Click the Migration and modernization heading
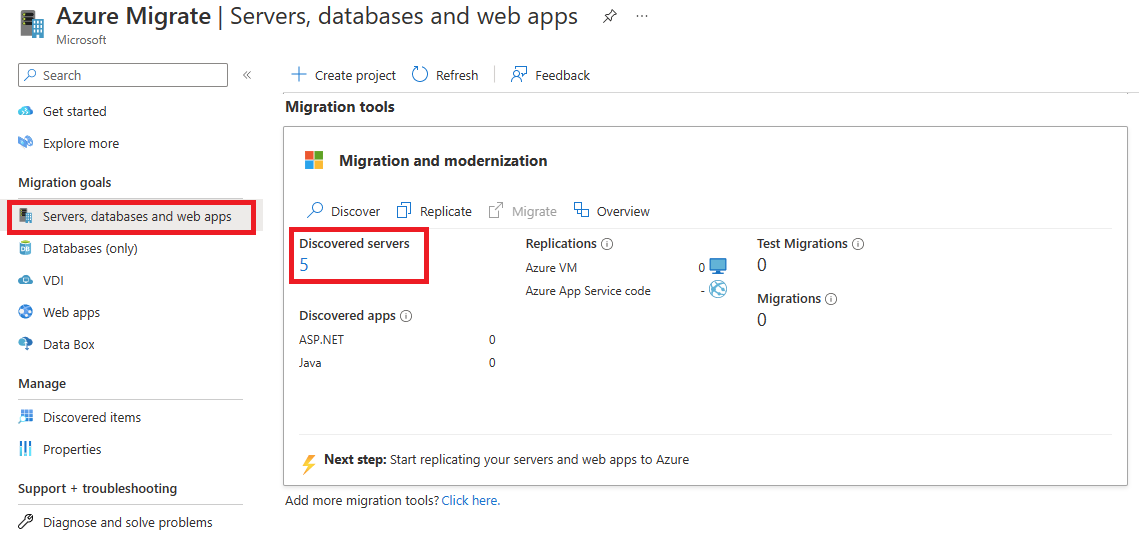 tap(443, 161)
